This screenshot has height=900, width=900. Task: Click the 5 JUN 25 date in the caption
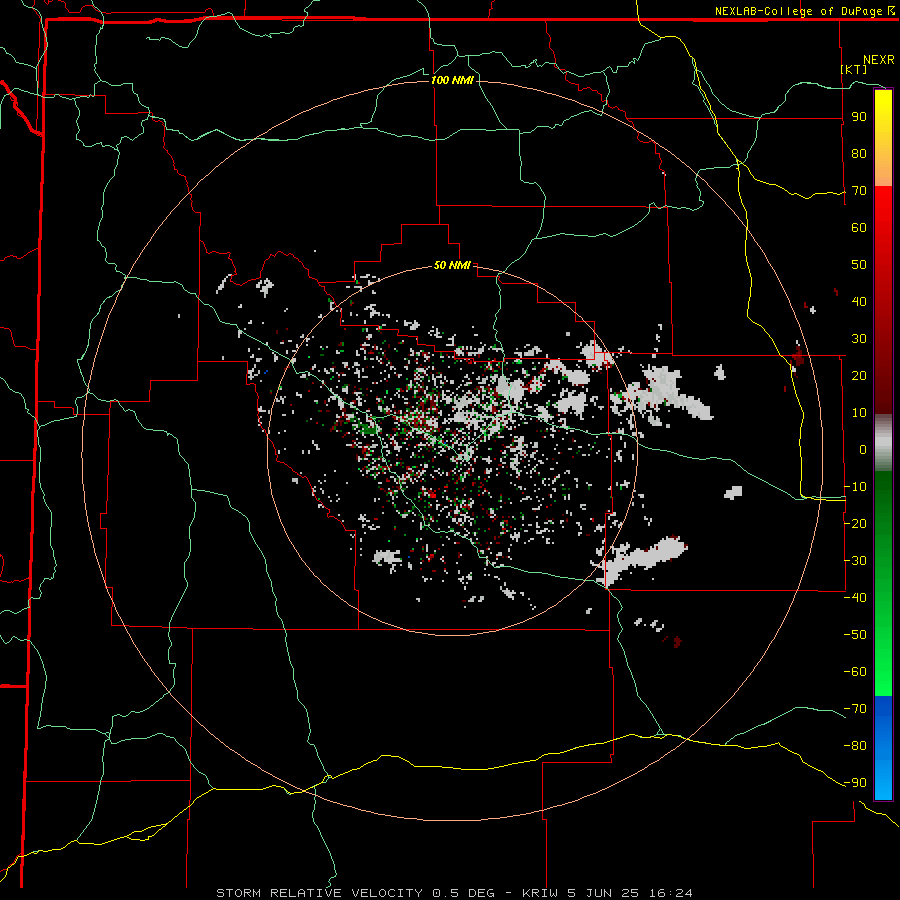[x=603, y=893]
